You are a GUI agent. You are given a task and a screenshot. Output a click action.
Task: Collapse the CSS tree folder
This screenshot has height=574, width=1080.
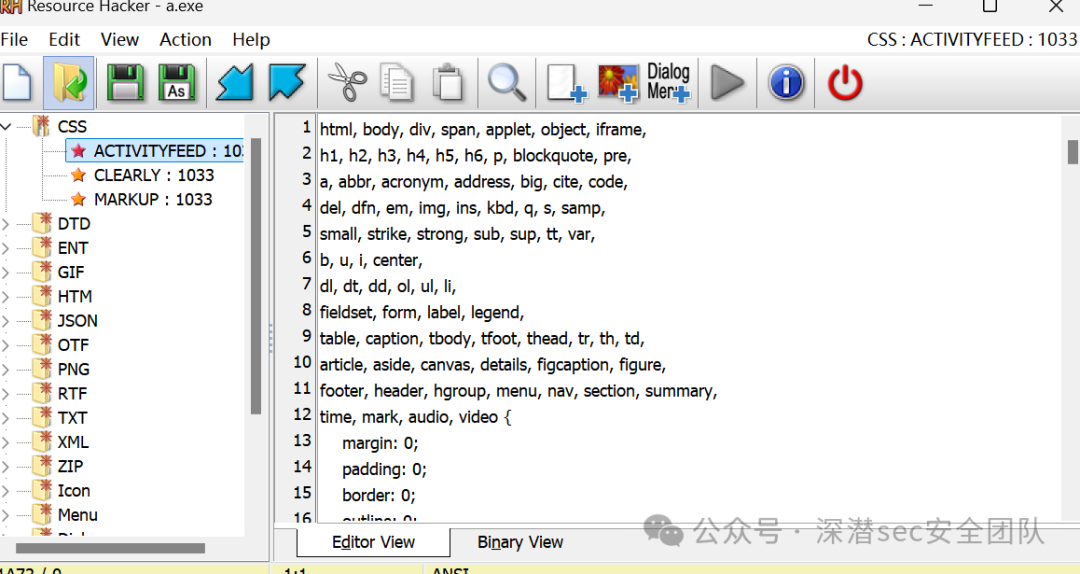pos(6,127)
